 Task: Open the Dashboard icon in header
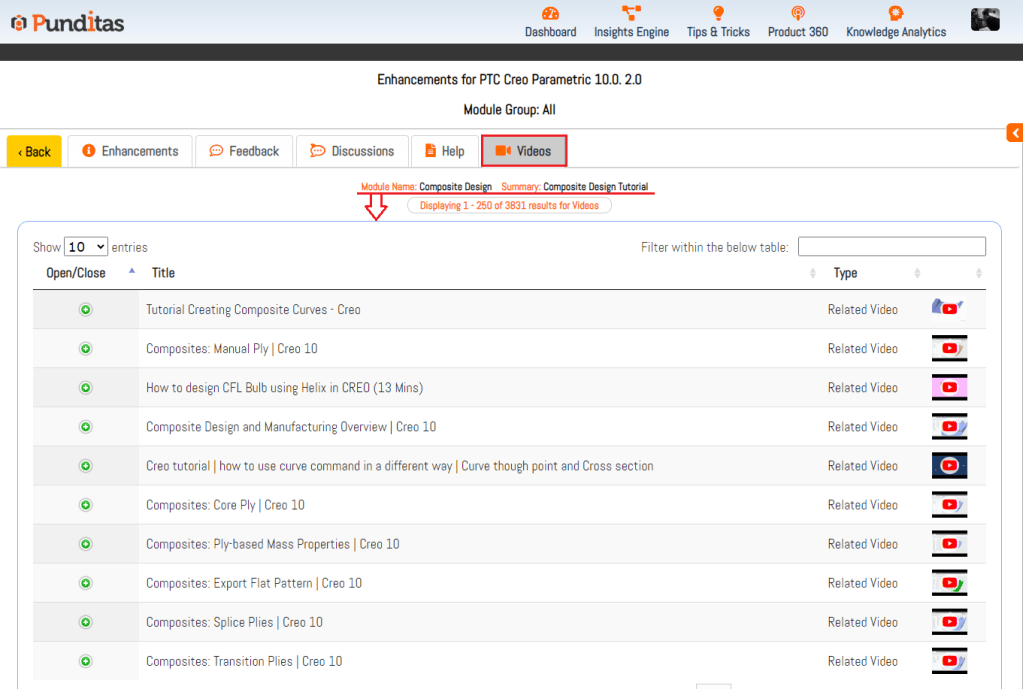click(550, 14)
